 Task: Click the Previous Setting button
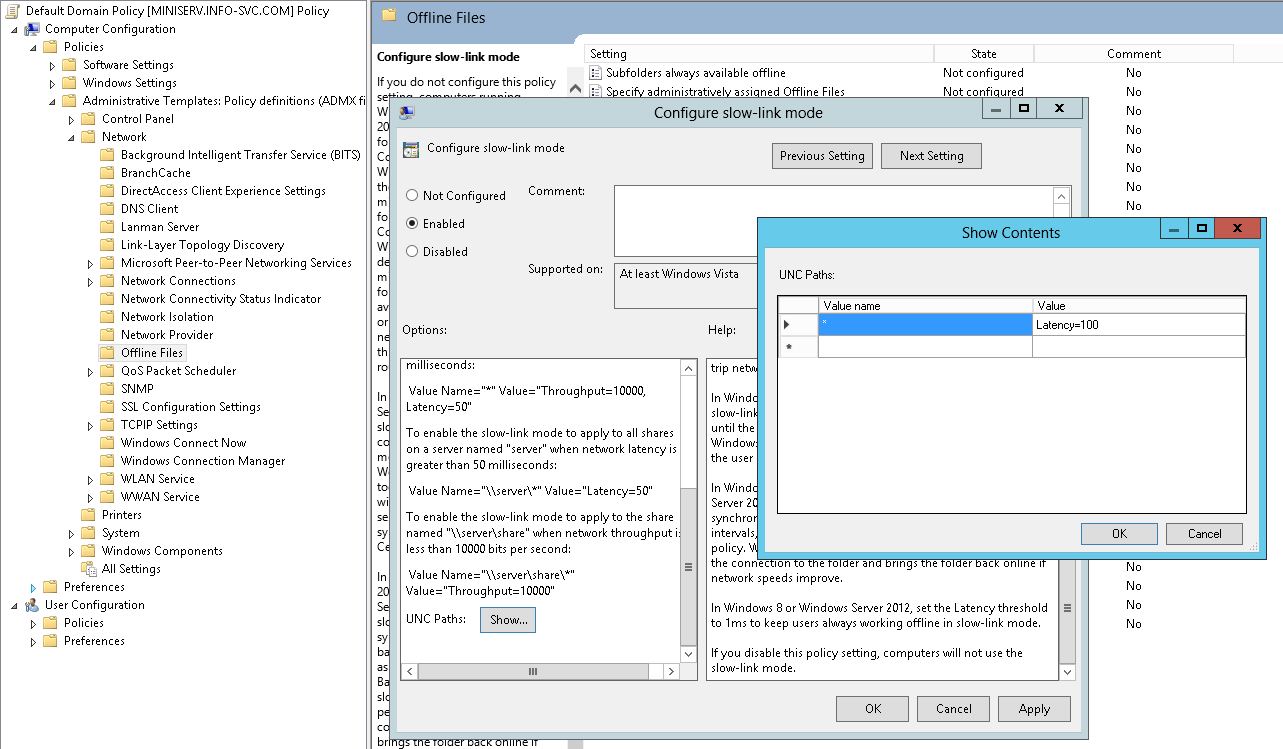tap(823, 156)
